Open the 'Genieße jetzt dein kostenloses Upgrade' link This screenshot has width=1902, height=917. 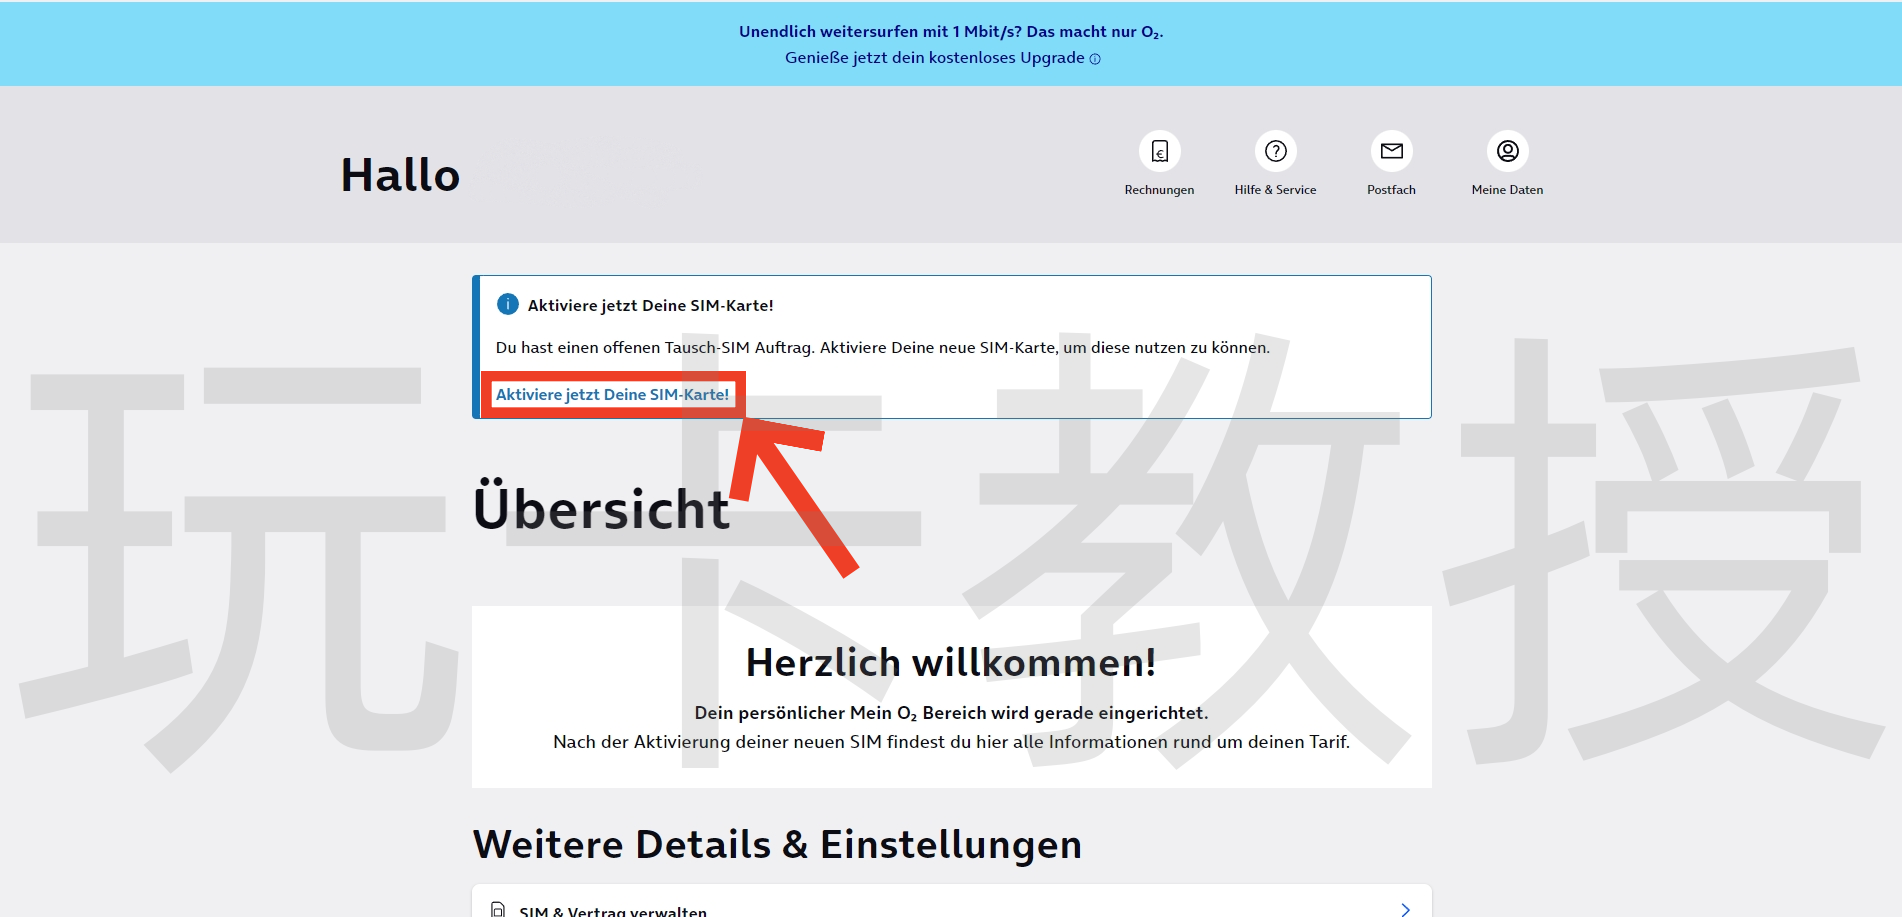coord(934,58)
